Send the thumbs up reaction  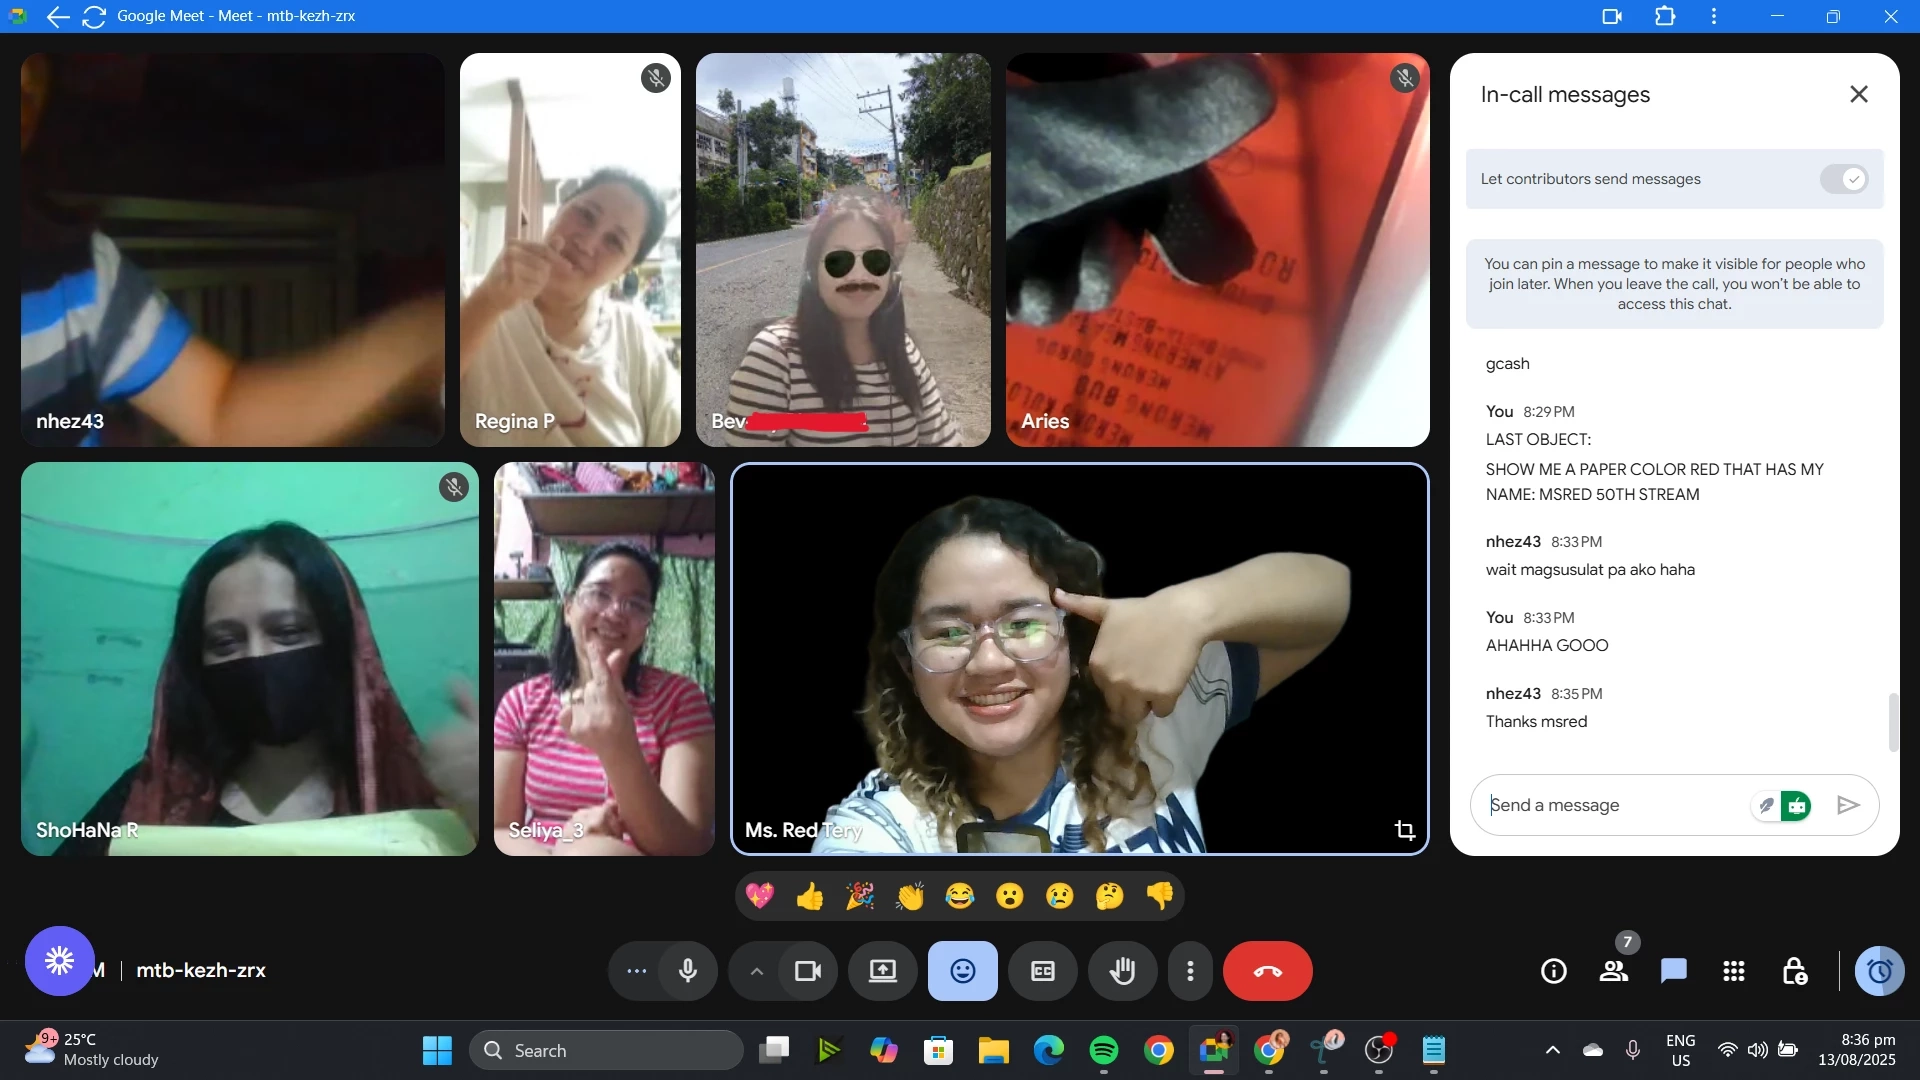pyautogui.click(x=810, y=896)
